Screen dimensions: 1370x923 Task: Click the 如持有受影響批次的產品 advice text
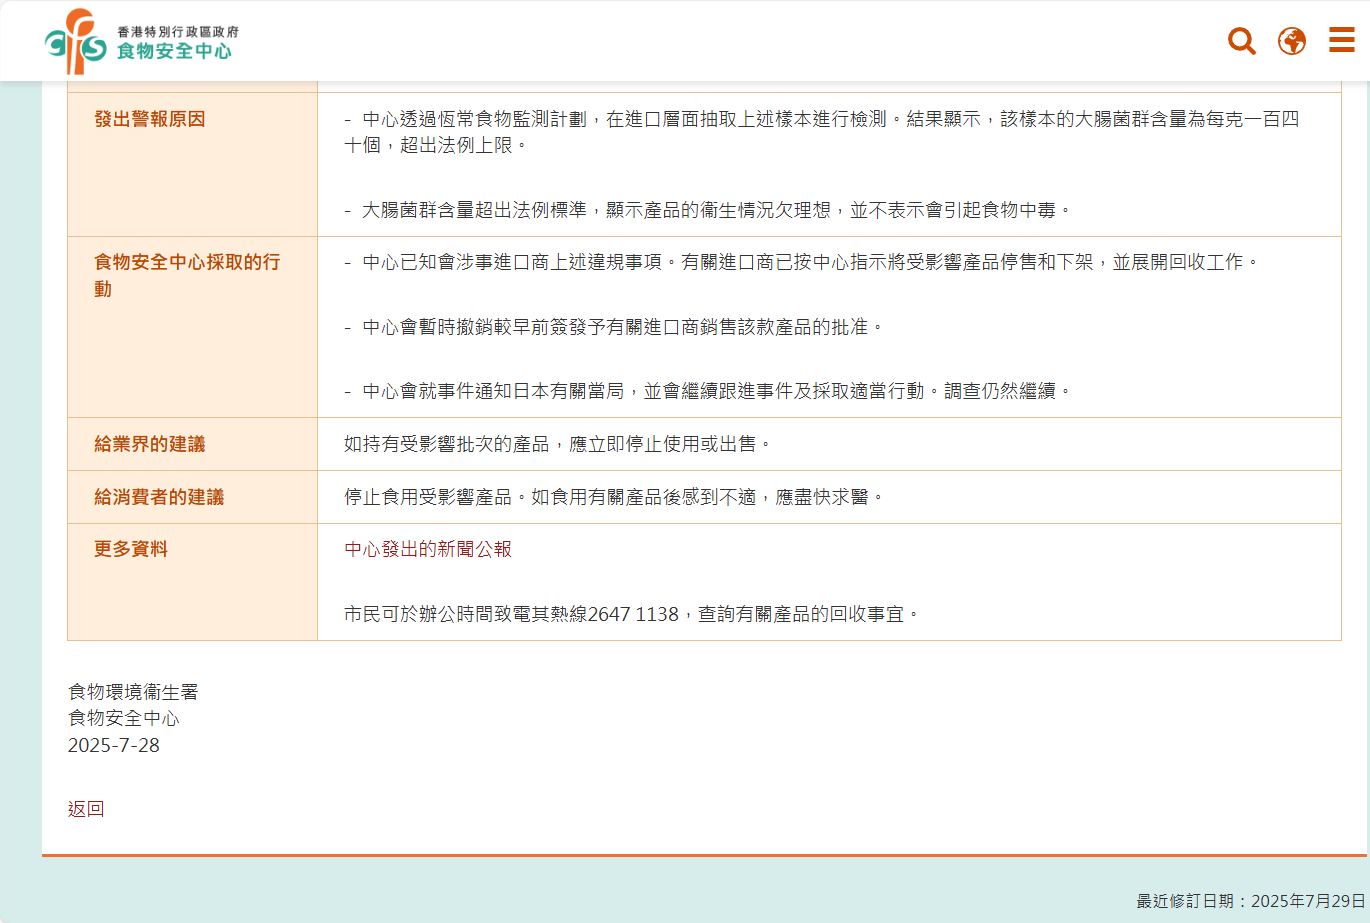point(557,444)
